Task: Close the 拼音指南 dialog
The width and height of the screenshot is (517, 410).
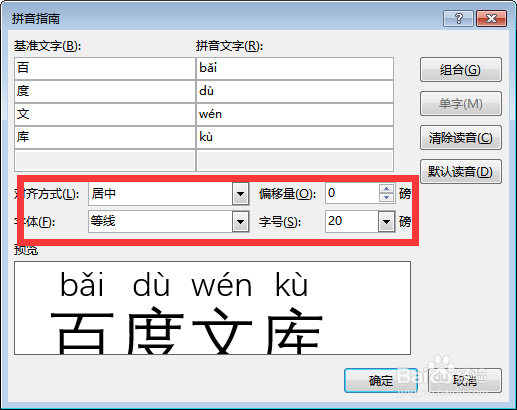Action: (x=491, y=18)
